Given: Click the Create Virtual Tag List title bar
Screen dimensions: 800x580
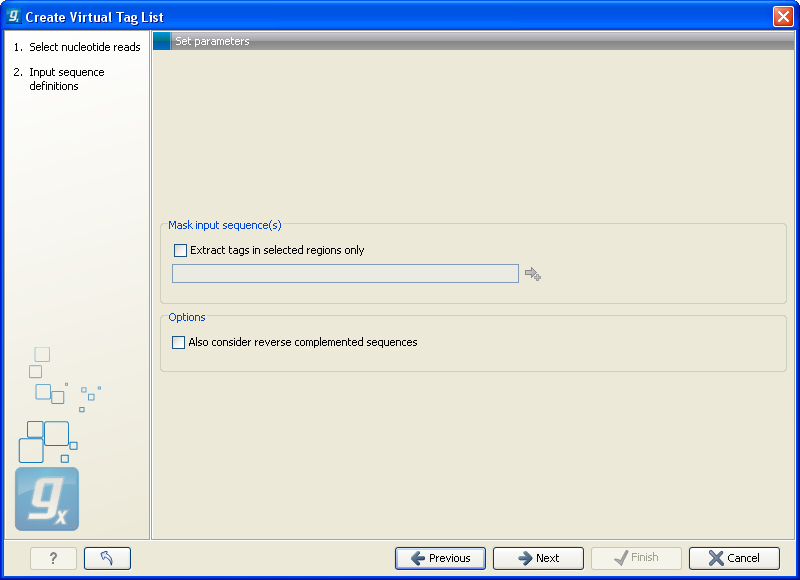Looking at the screenshot, I should [x=400, y=17].
